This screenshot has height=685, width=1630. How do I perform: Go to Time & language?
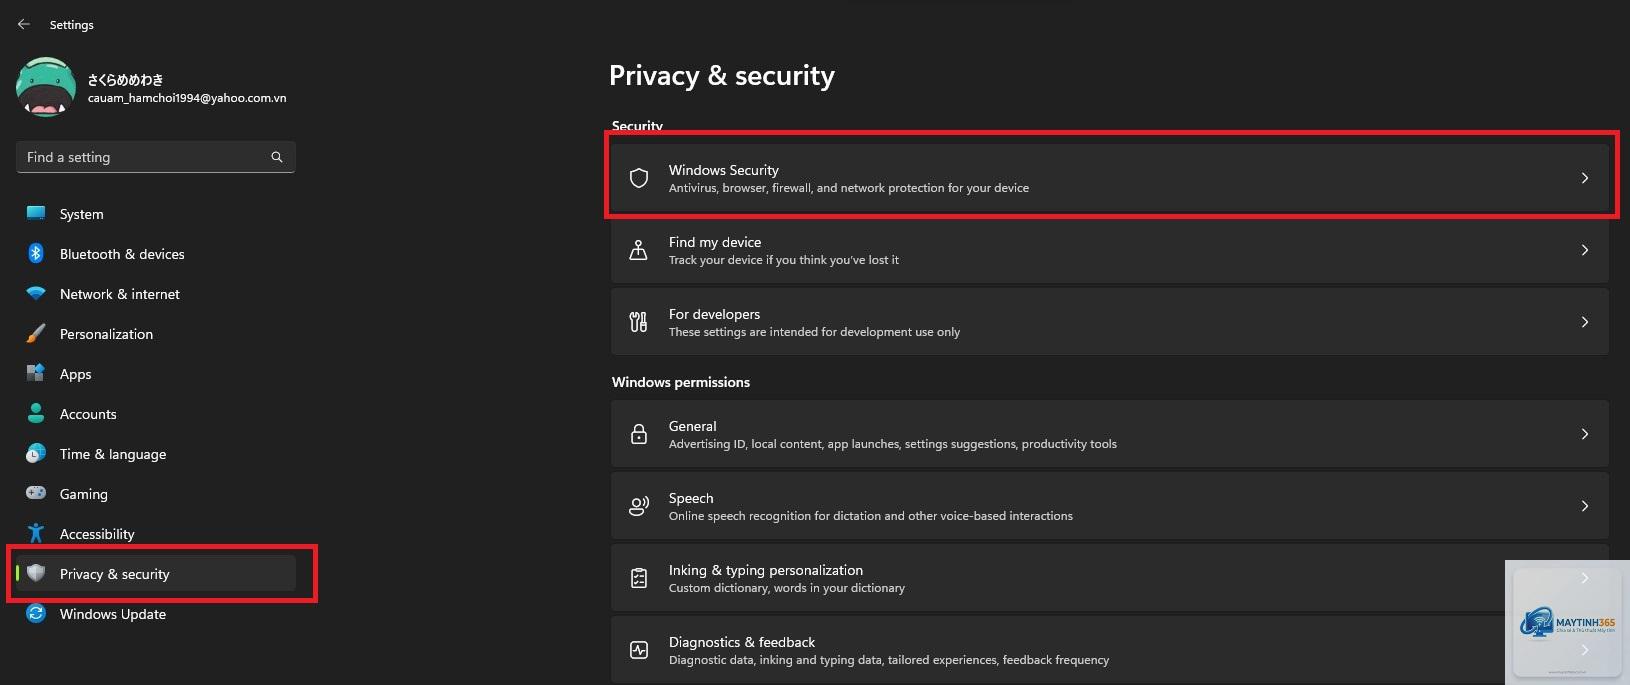156,453
